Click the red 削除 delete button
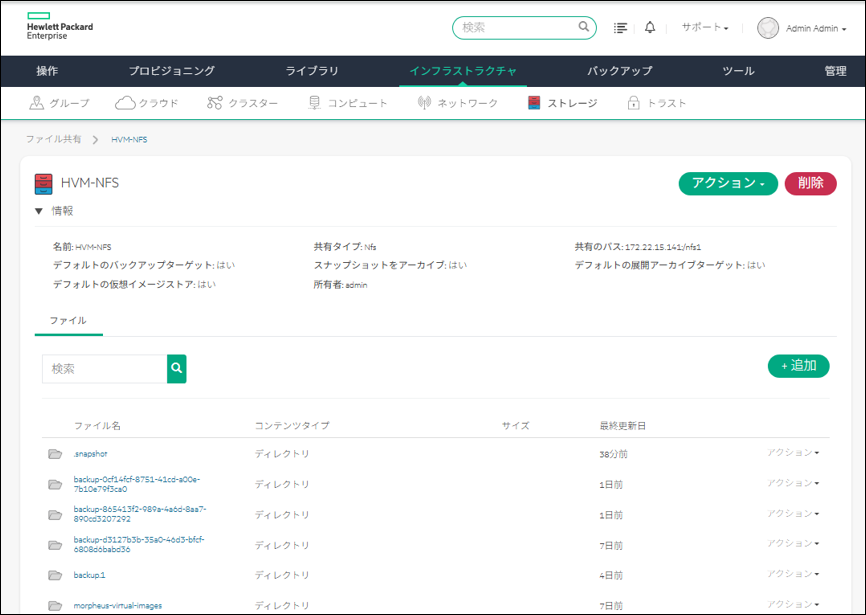 [x=810, y=183]
